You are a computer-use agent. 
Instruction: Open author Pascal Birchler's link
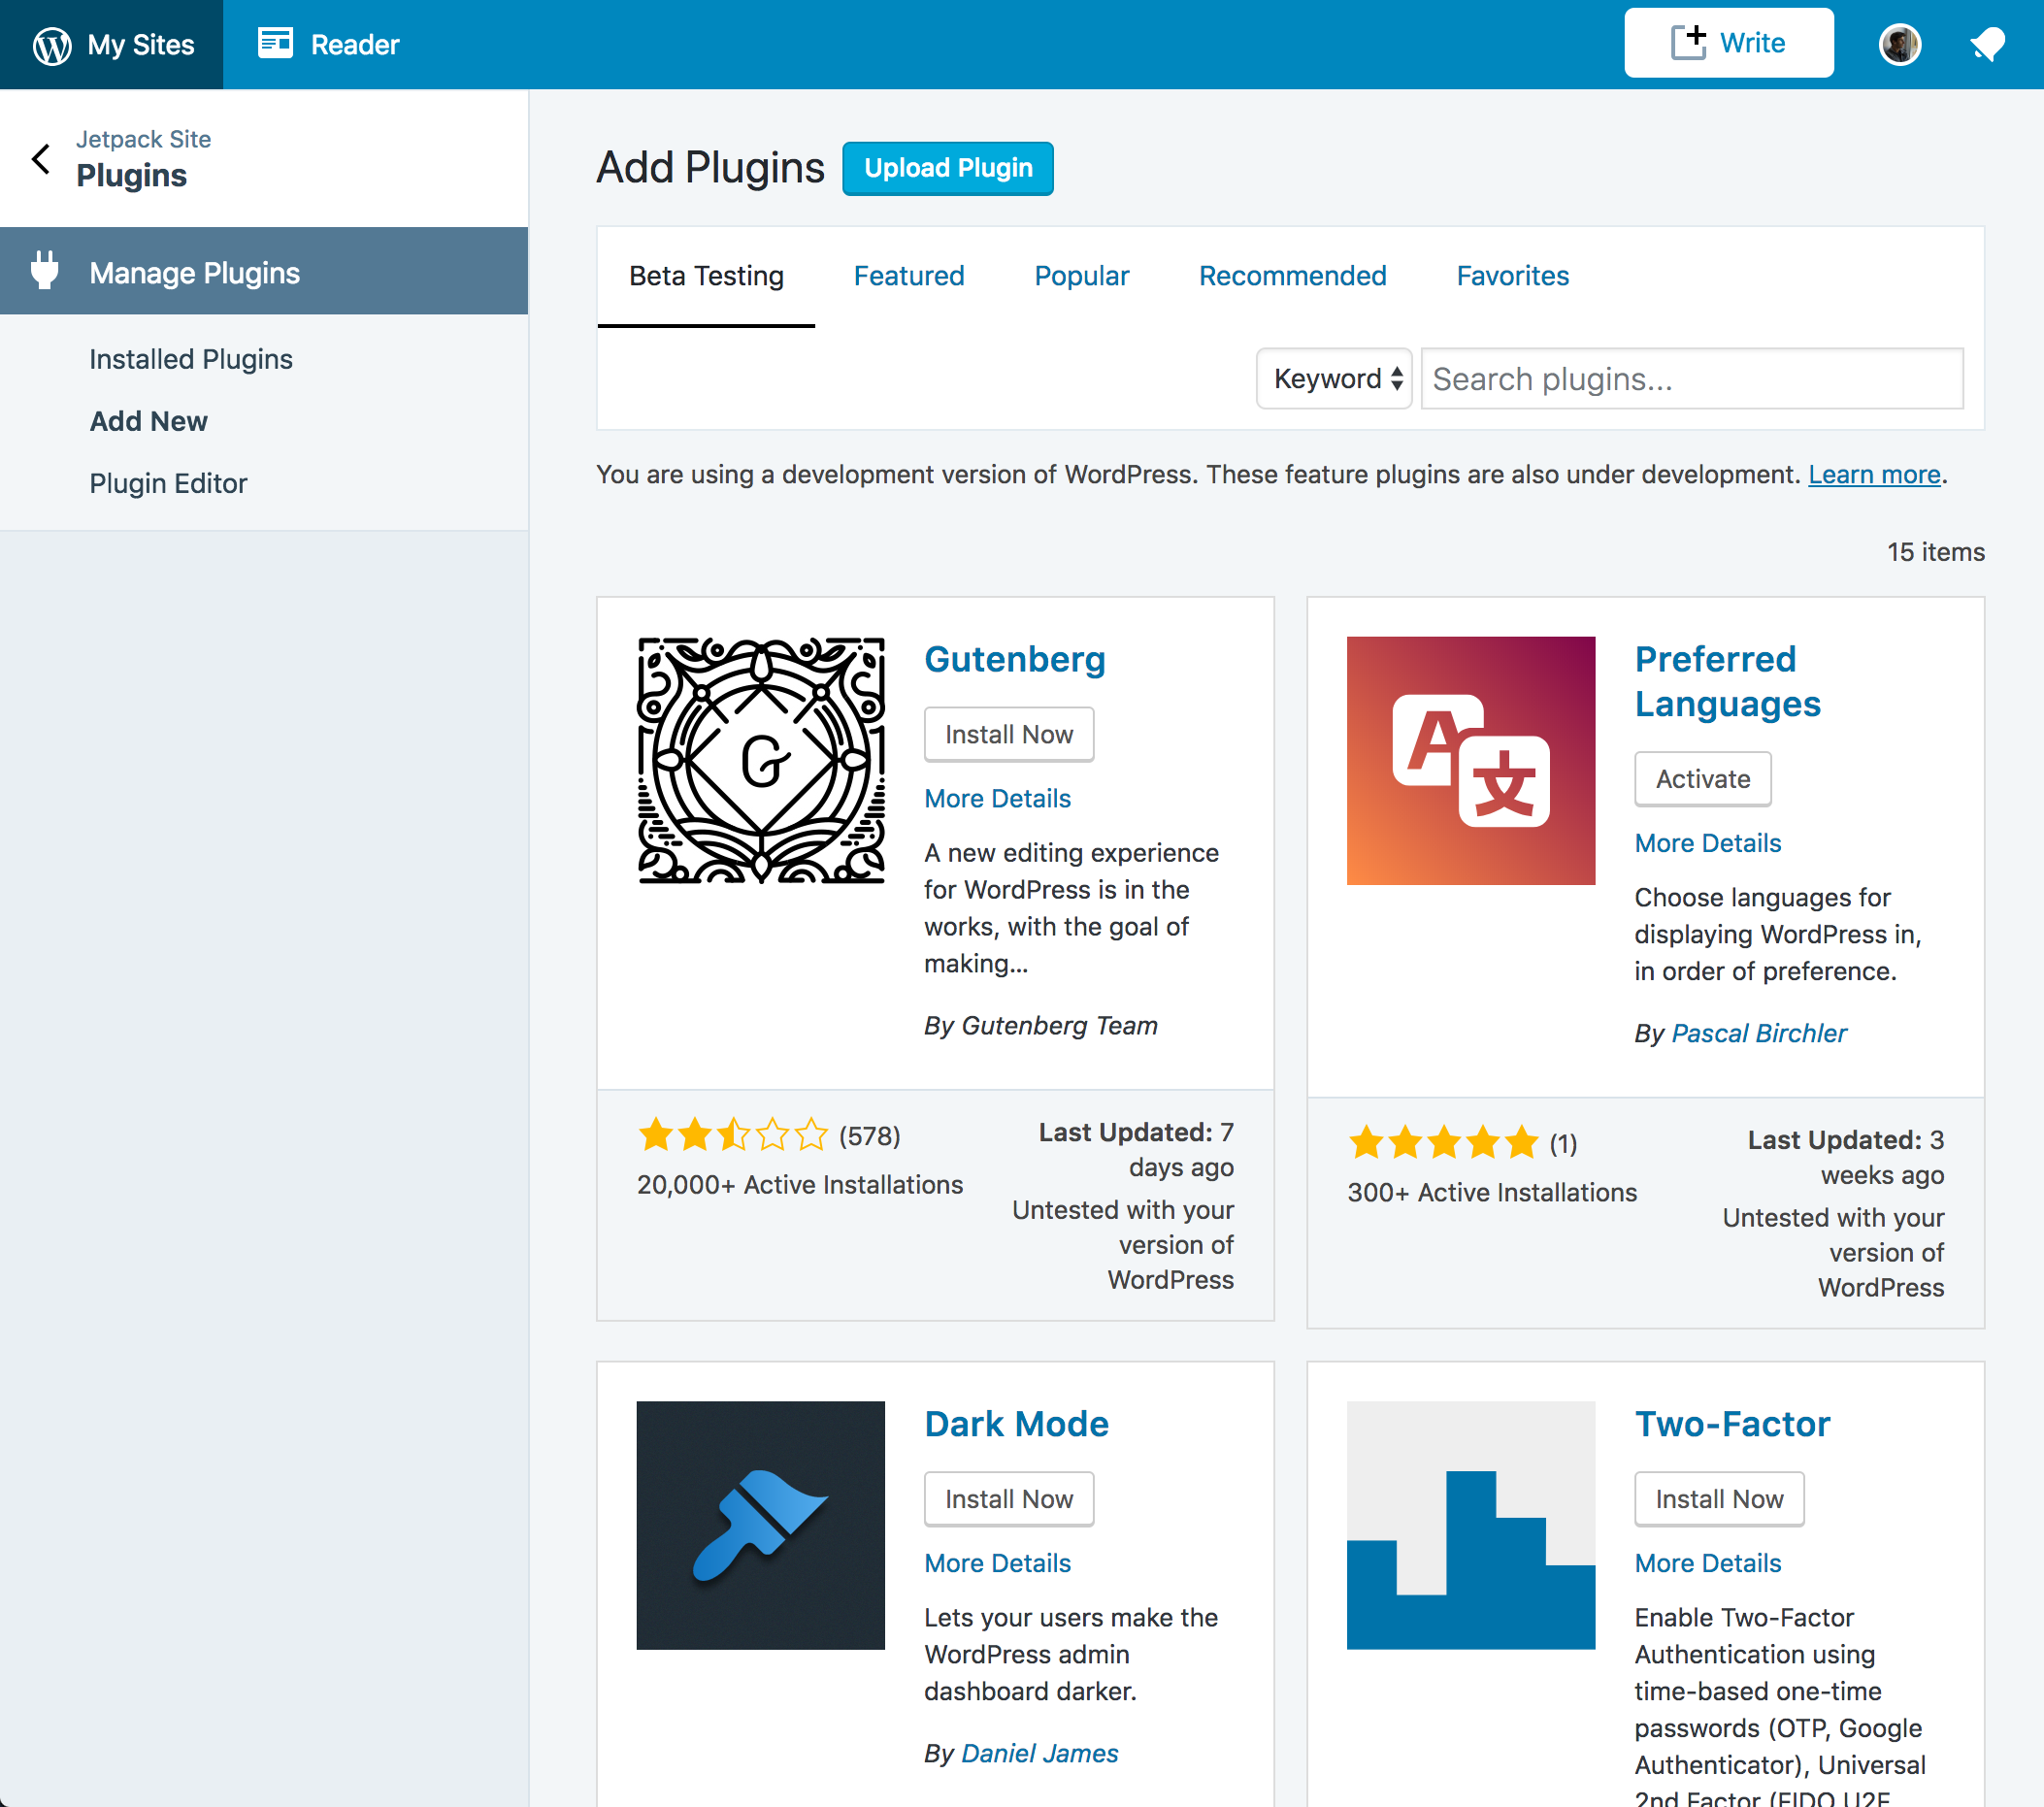pos(1758,1033)
